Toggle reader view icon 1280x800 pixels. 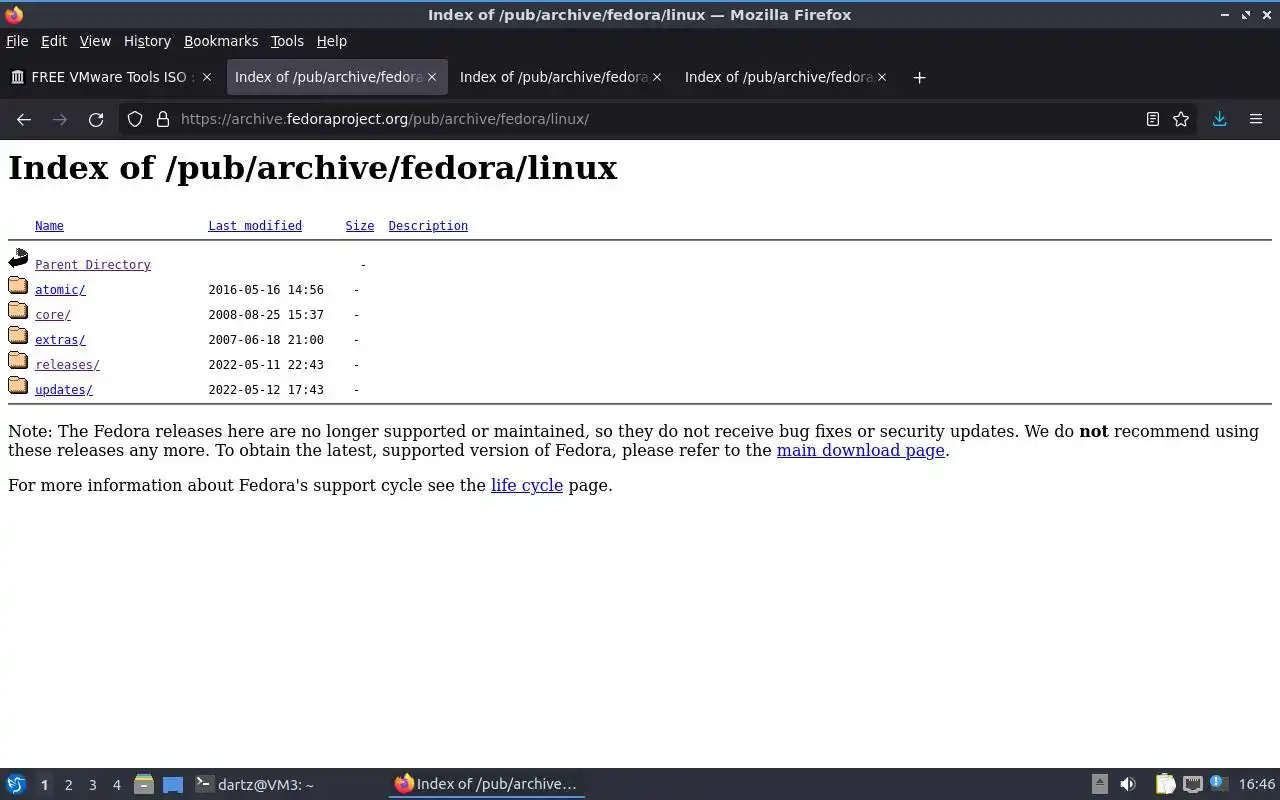click(x=1152, y=119)
